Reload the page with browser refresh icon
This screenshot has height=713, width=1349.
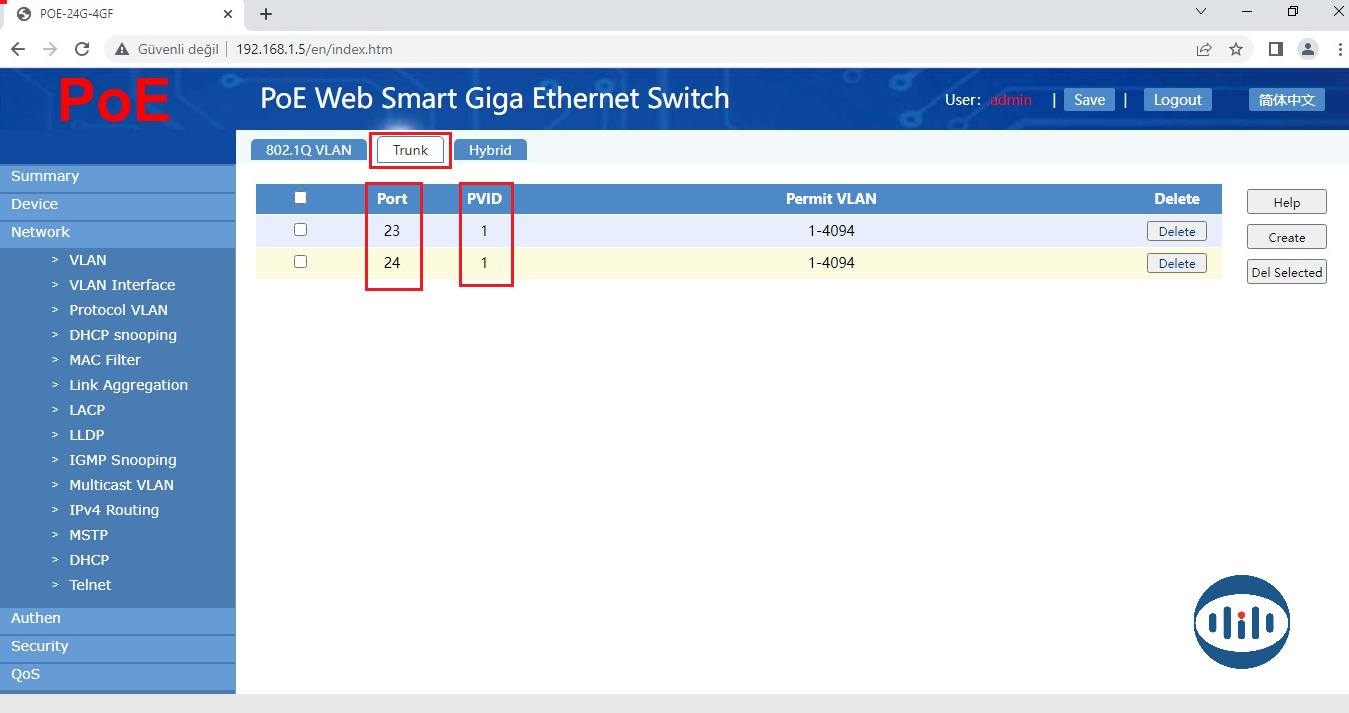tap(83, 49)
